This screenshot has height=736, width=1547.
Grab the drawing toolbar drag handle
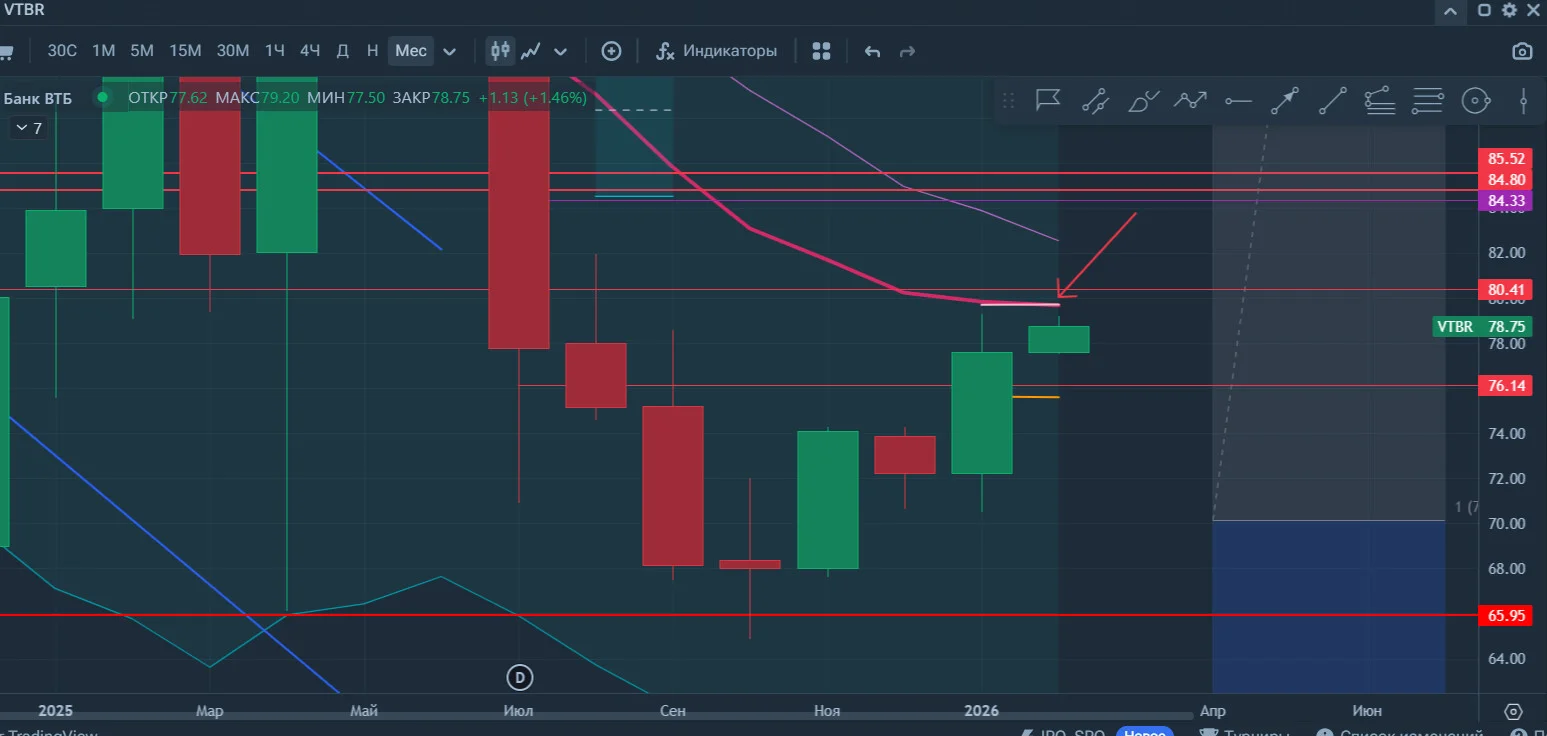[1008, 100]
